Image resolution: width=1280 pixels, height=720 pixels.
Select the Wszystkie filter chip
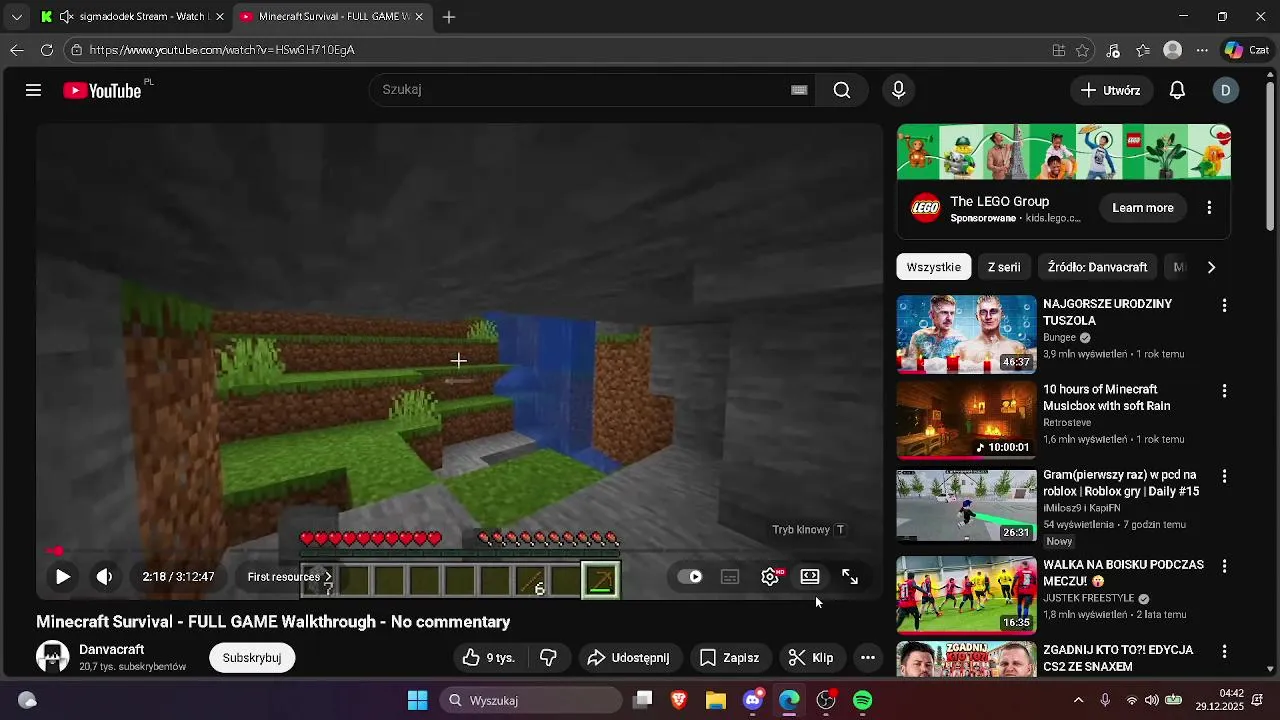click(x=934, y=267)
